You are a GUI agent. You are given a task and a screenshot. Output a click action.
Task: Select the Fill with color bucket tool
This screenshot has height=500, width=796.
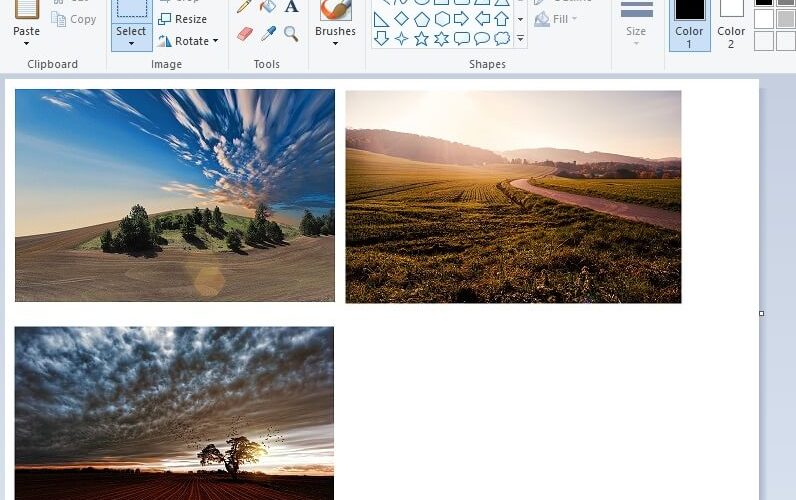pyautogui.click(x=268, y=6)
